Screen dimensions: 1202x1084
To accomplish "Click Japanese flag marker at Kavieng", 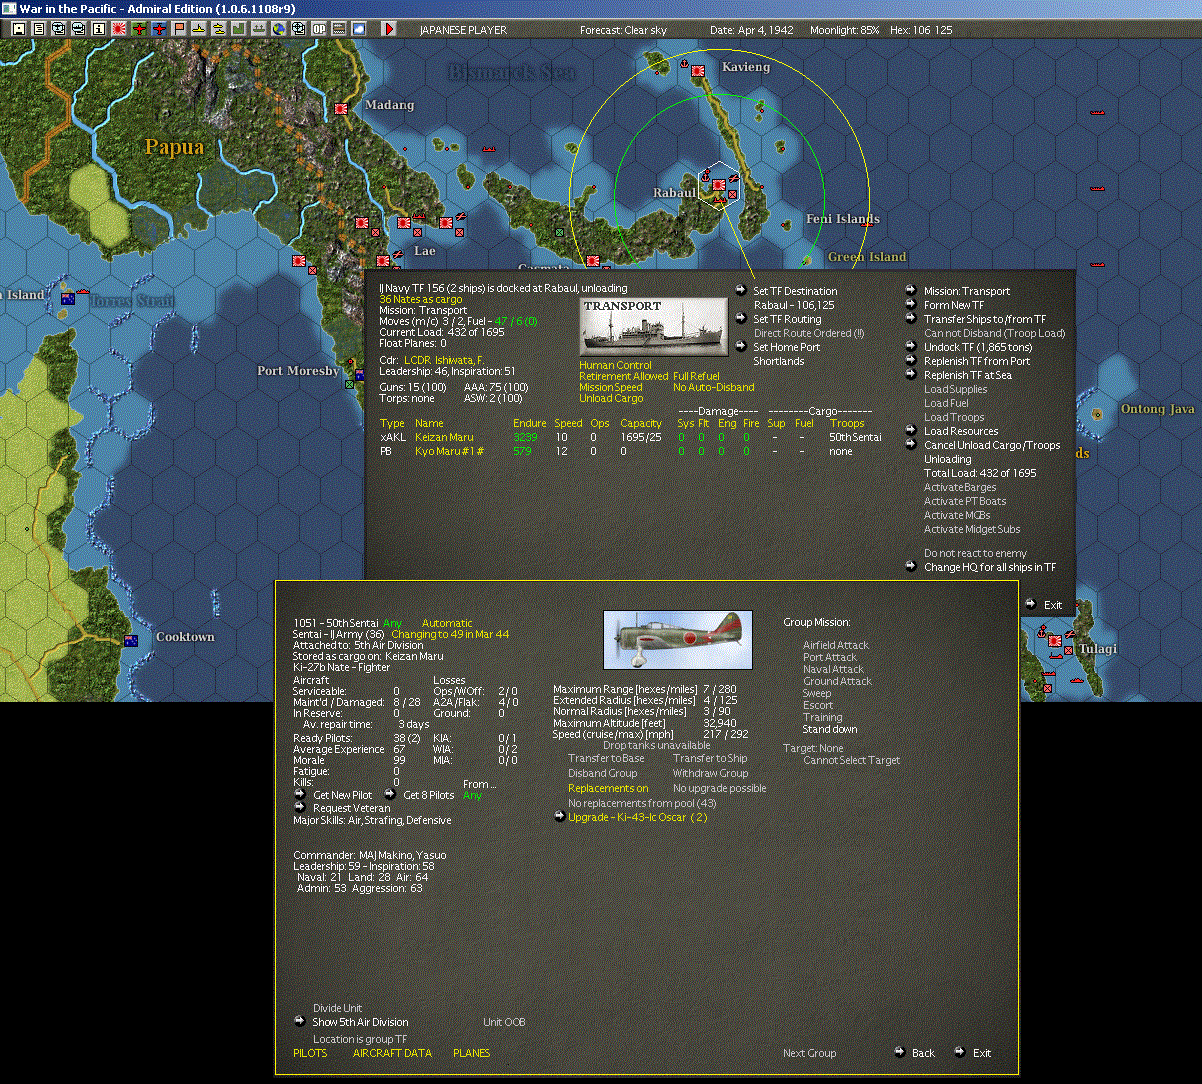I will click(698, 71).
